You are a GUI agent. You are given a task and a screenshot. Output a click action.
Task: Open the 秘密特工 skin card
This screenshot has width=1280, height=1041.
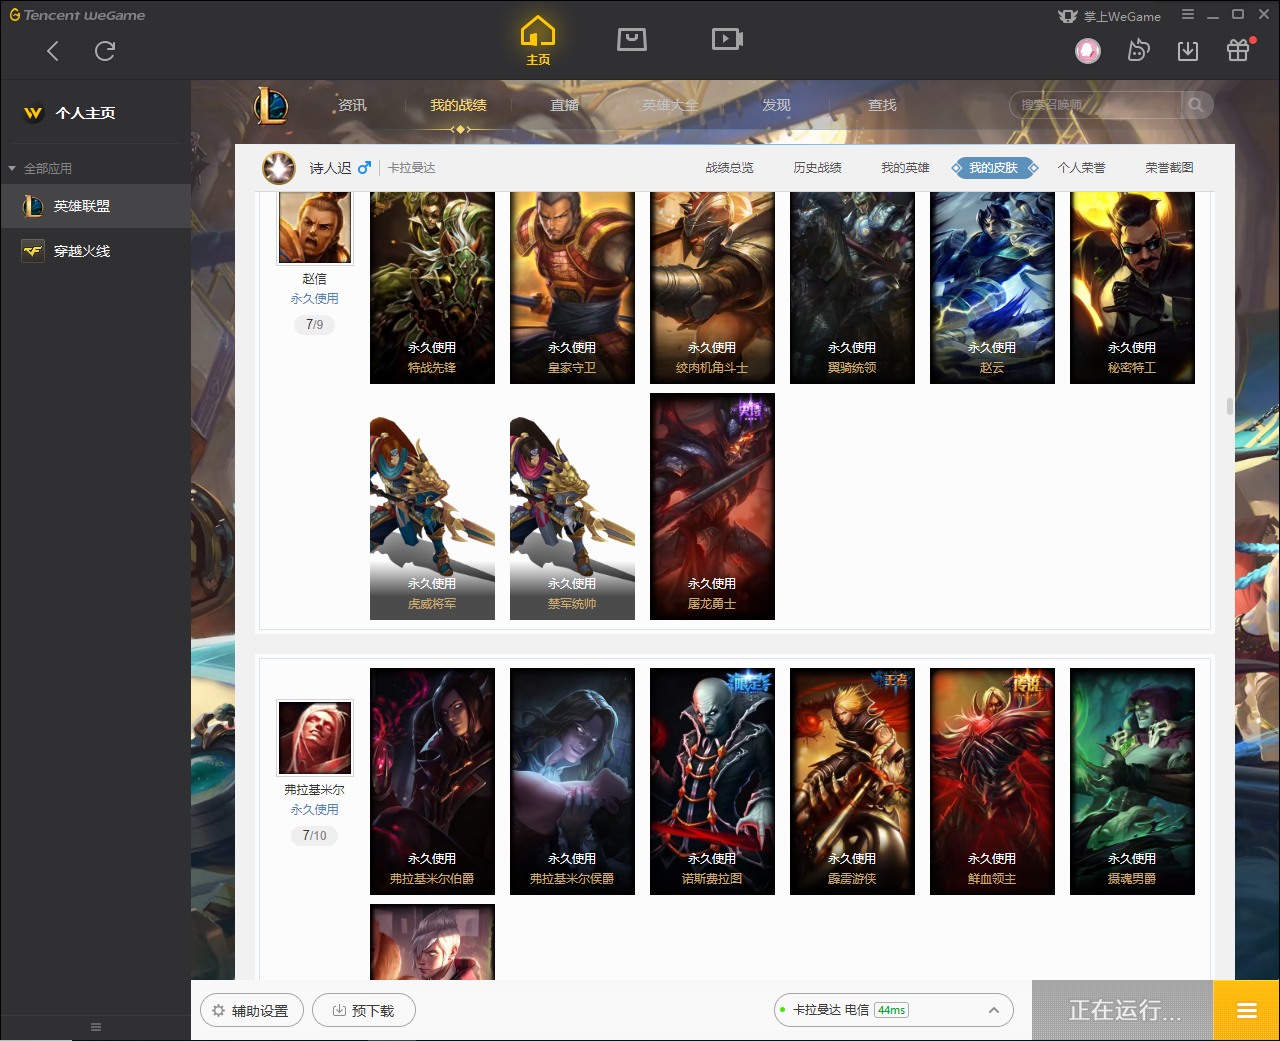1132,288
